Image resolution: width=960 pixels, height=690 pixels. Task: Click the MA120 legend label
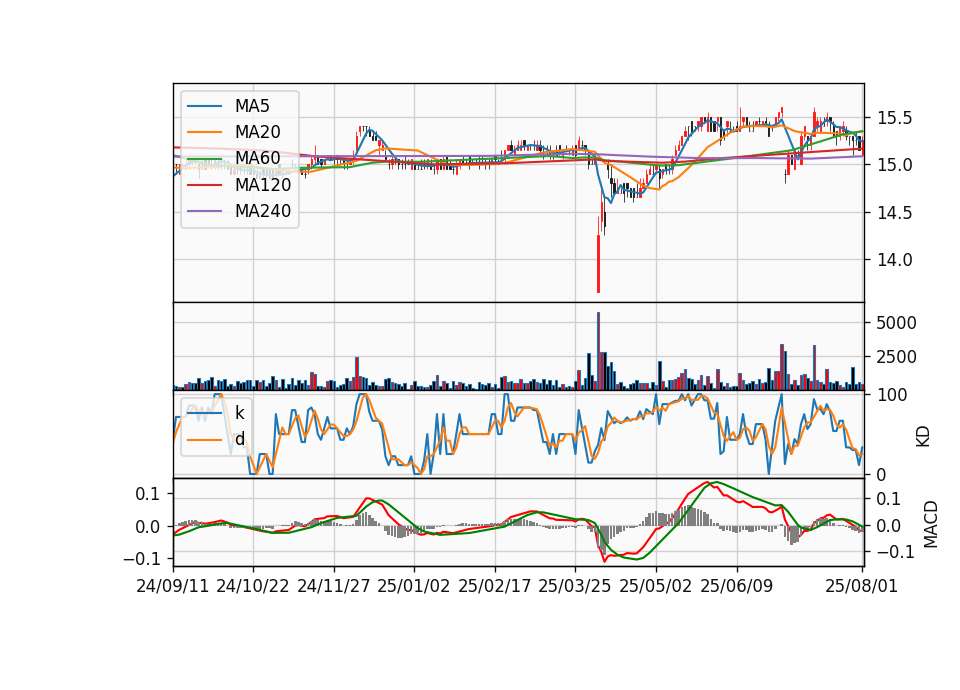click(263, 185)
